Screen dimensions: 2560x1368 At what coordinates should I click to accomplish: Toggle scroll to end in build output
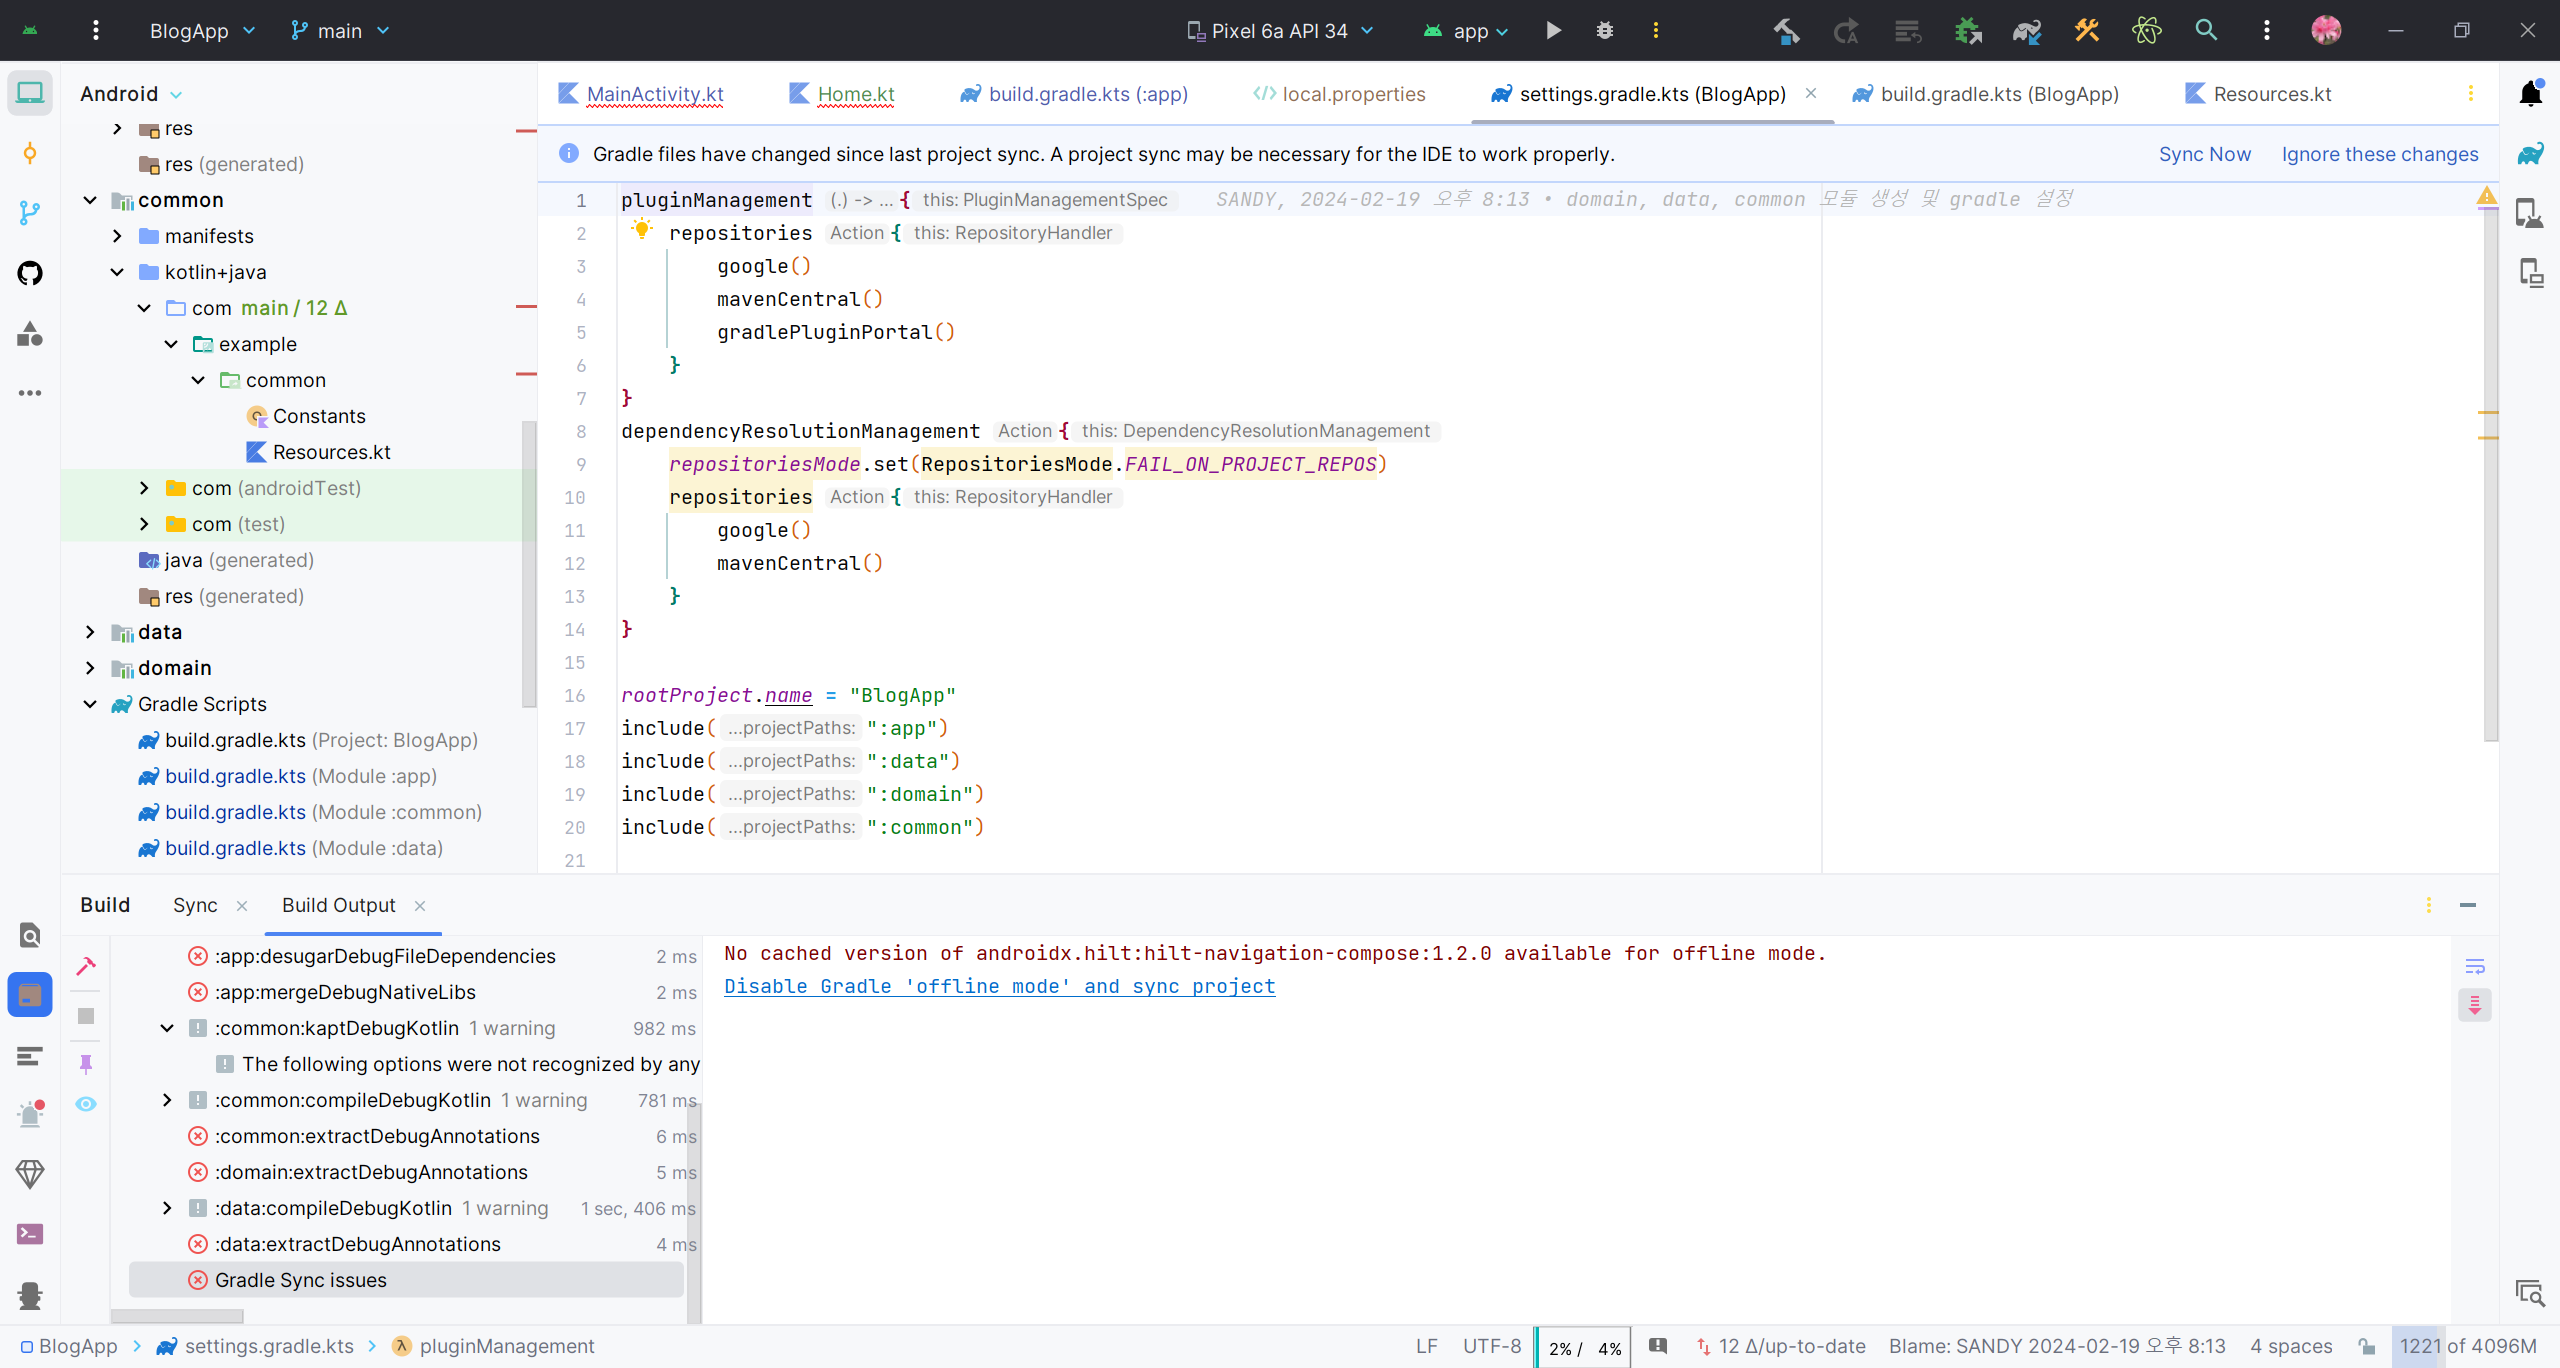click(x=2475, y=1004)
